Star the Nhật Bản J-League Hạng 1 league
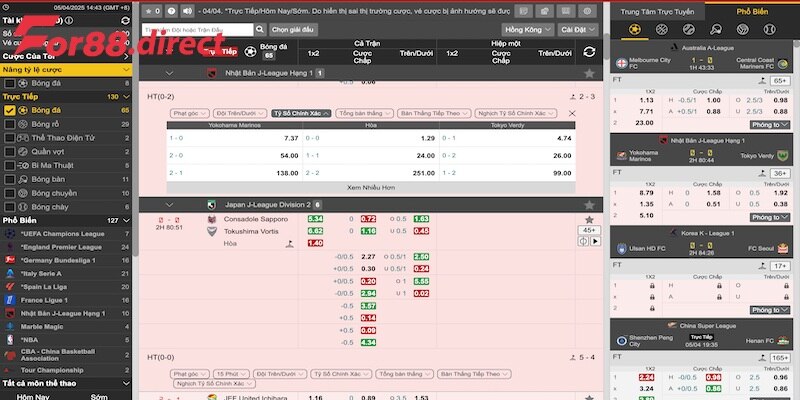 click(589, 74)
